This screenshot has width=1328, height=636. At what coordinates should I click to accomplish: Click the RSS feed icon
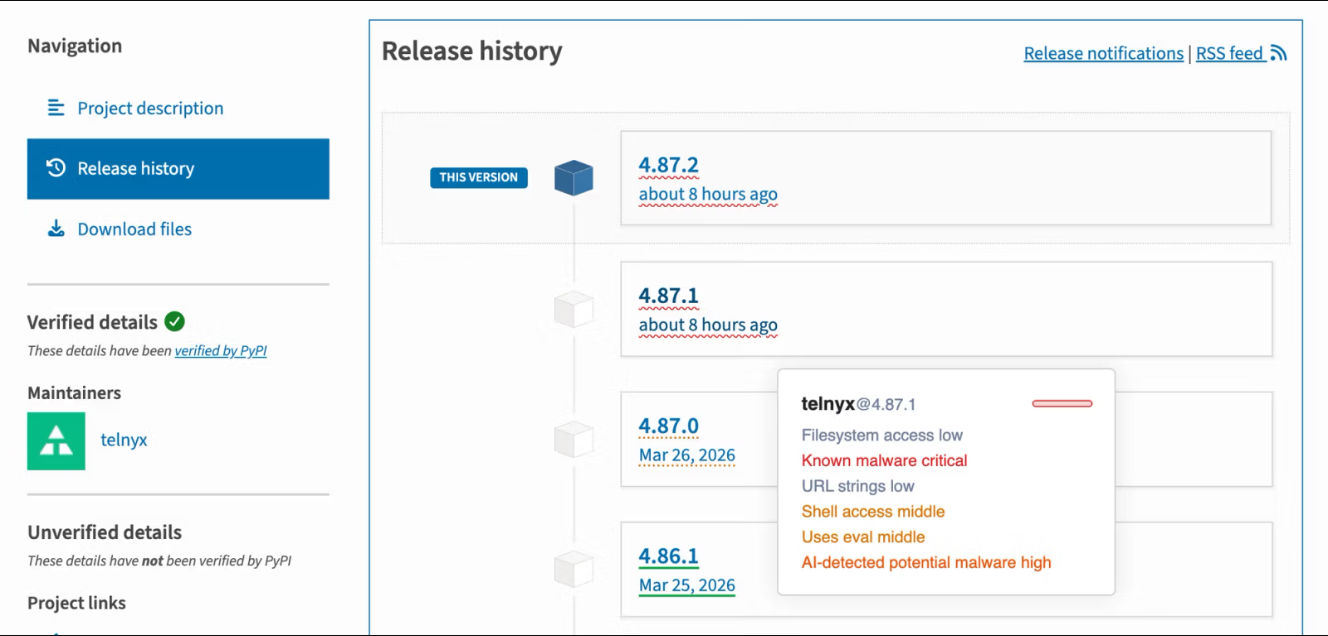[1278, 53]
